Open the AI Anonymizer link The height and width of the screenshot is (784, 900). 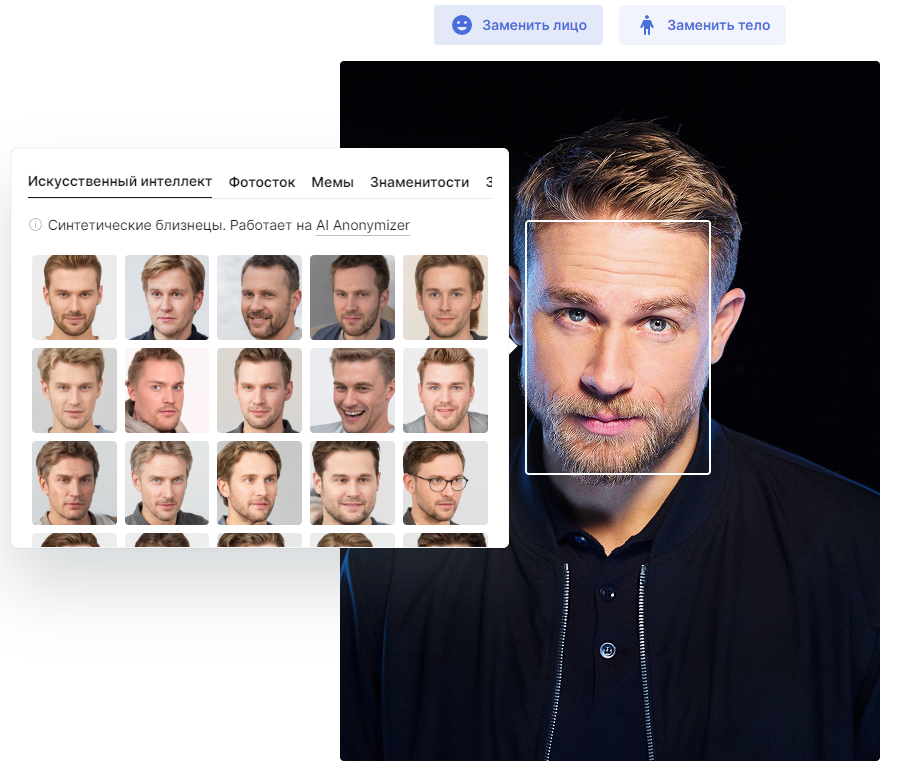point(362,226)
